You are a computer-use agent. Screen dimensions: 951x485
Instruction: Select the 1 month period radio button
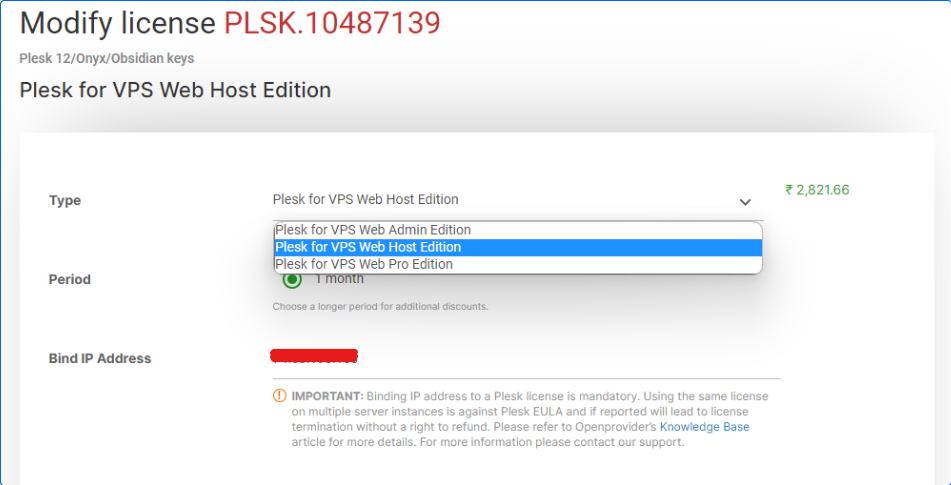tap(292, 279)
